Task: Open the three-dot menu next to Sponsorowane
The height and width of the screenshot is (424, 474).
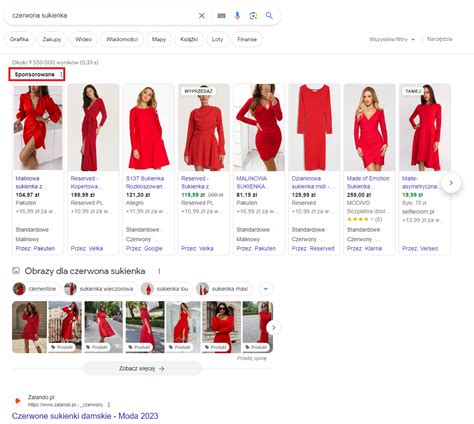Action: (61, 74)
